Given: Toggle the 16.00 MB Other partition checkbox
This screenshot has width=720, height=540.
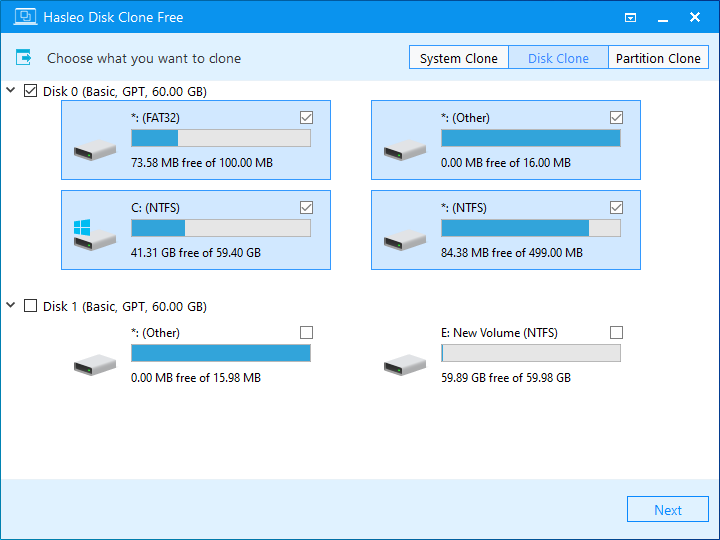Looking at the screenshot, I should (616, 118).
